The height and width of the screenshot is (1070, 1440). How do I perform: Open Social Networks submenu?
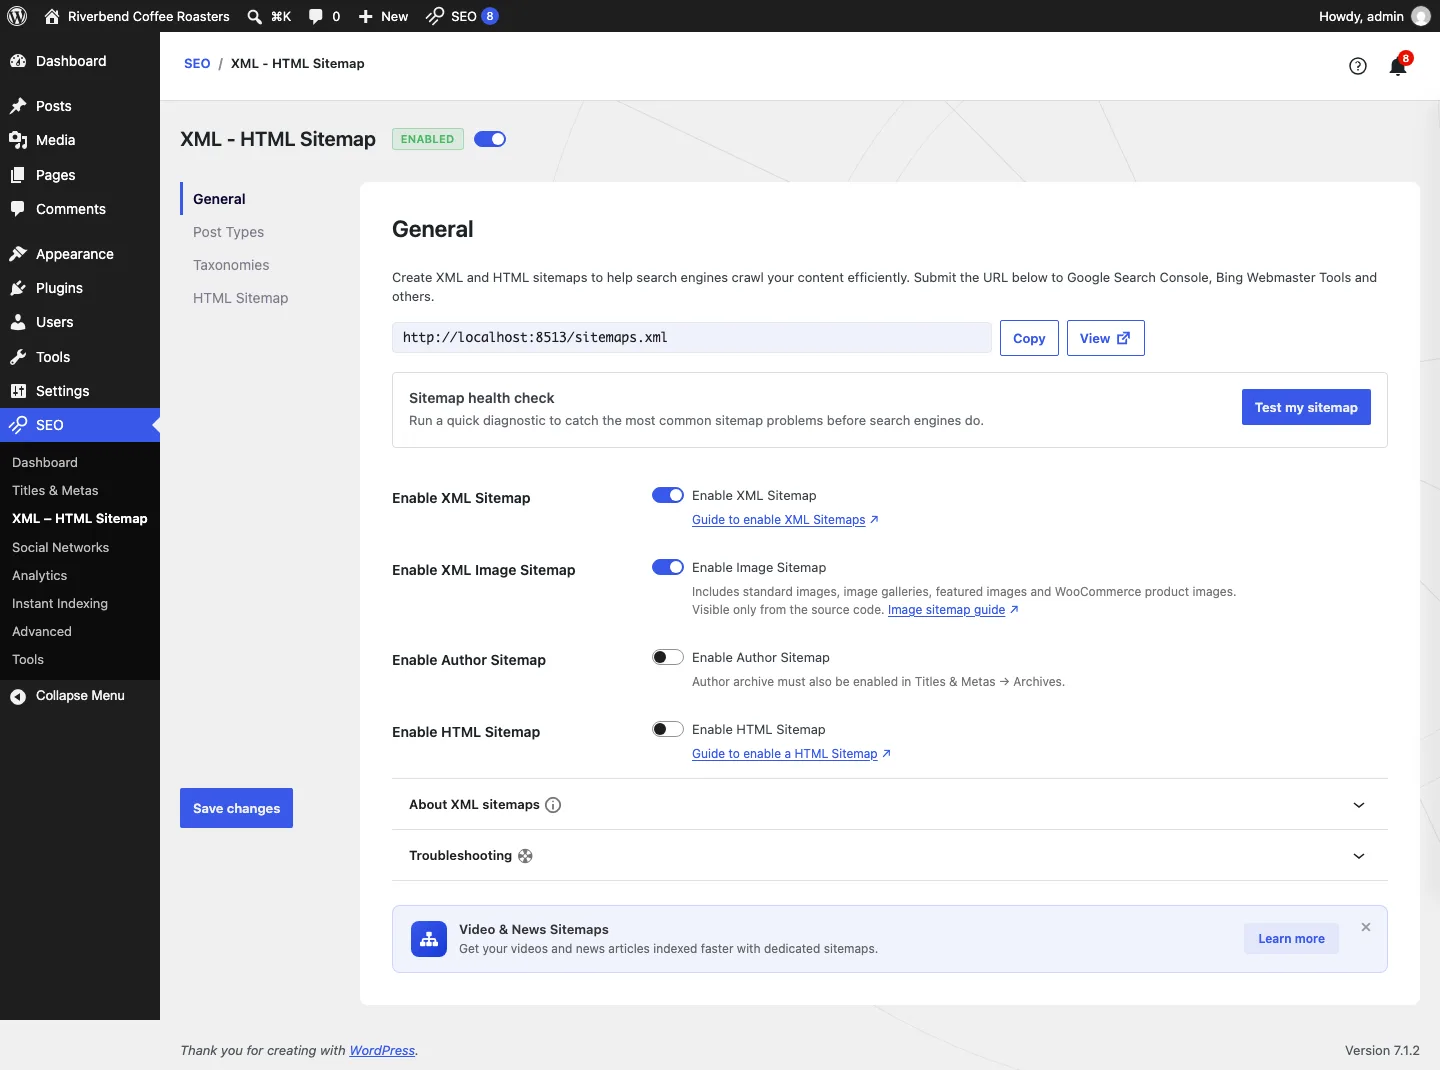pyautogui.click(x=60, y=547)
